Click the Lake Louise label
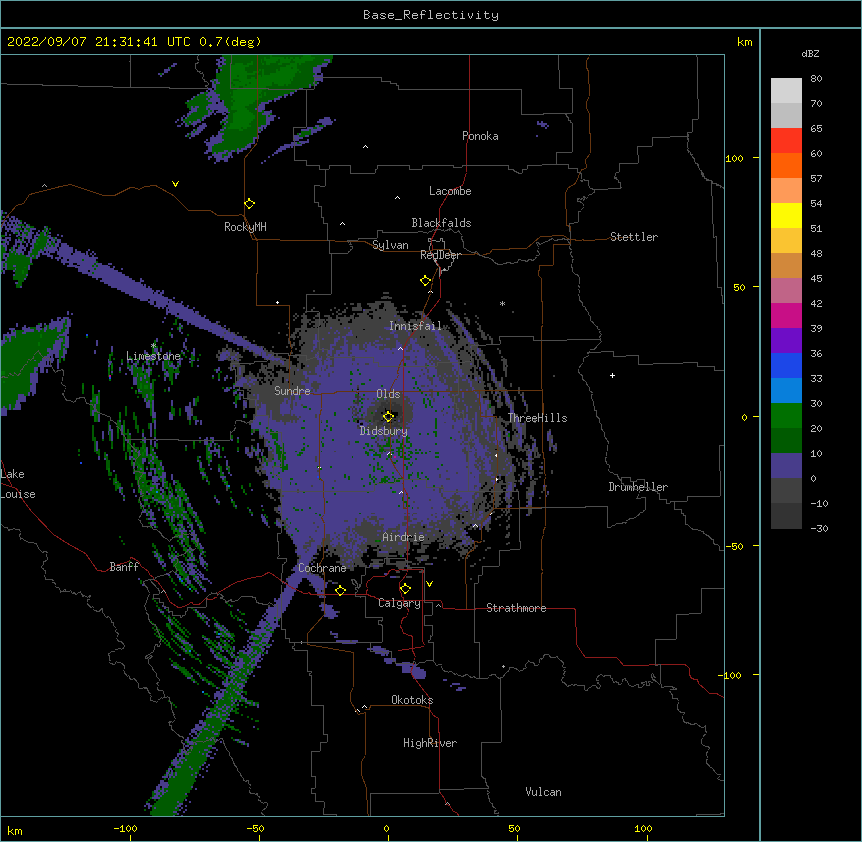 coord(18,484)
